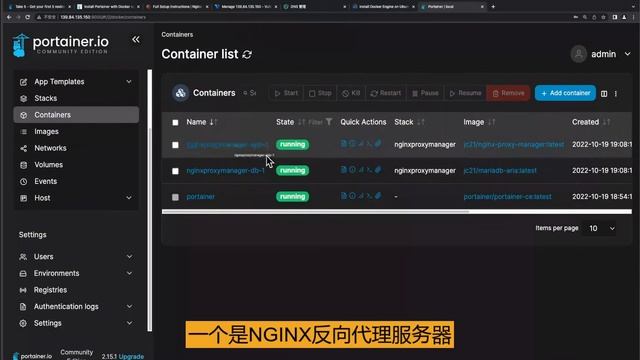Open logs for the first nginxproxymanager app container
The height and width of the screenshot is (360, 640).
pyautogui.click(x=344, y=144)
